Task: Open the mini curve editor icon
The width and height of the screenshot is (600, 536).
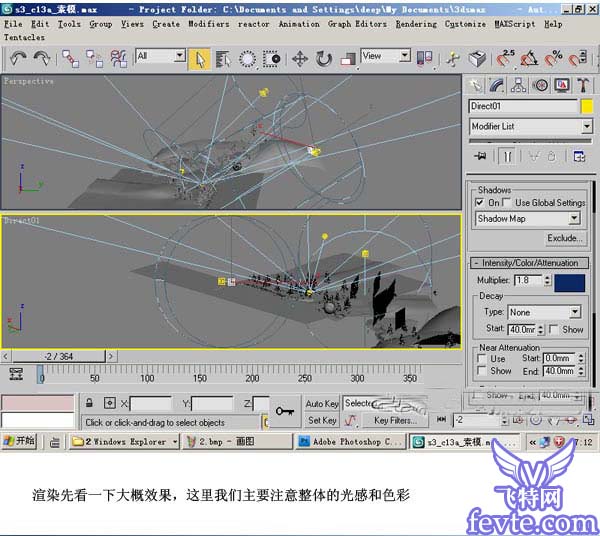Action: pos(351,420)
